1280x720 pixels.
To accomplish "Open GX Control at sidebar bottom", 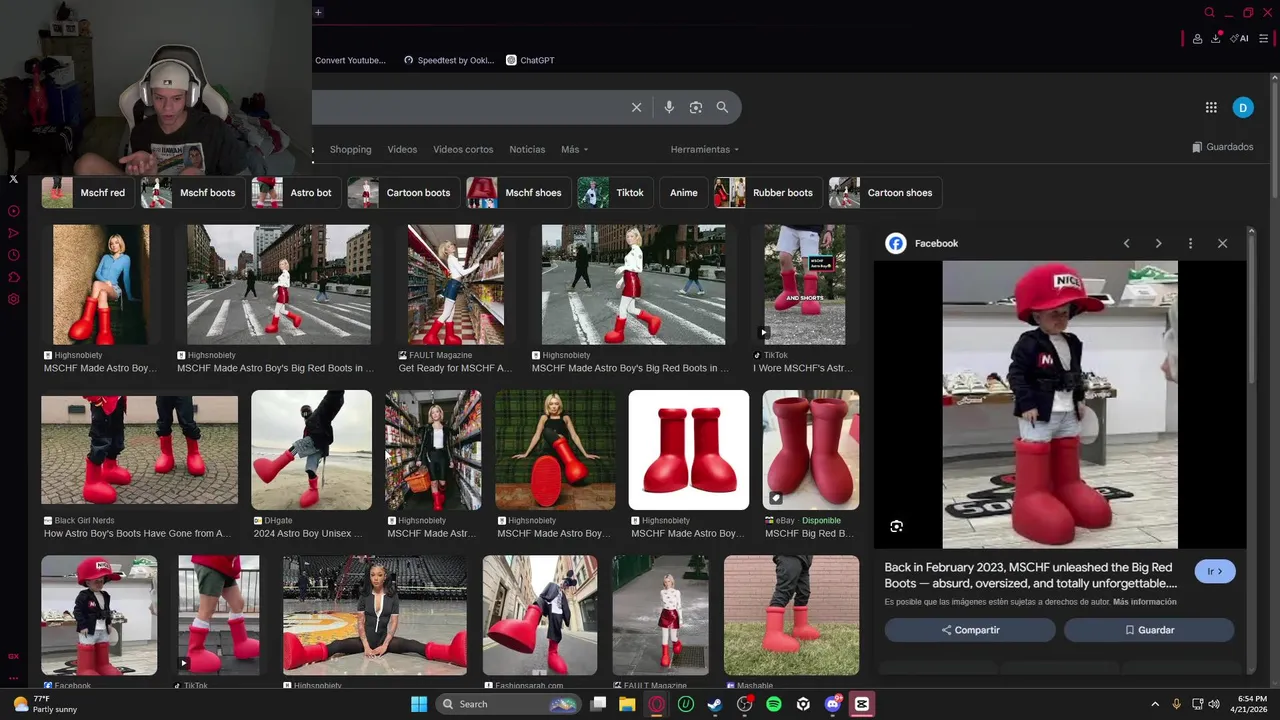I will pyautogui.click(x=13, y=656).
